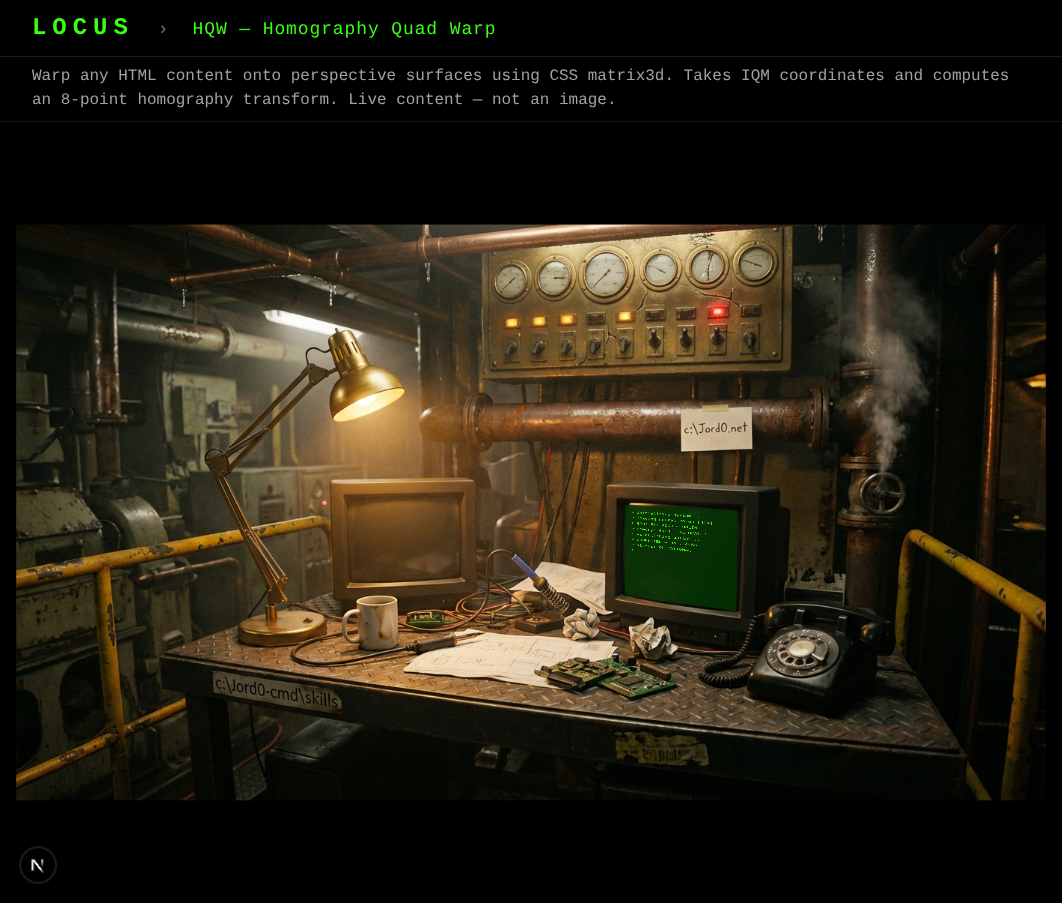This screenshot has height=903, width=1062.
Task: Open the LOCUS home logo link
Action: [x=81, y=28]
